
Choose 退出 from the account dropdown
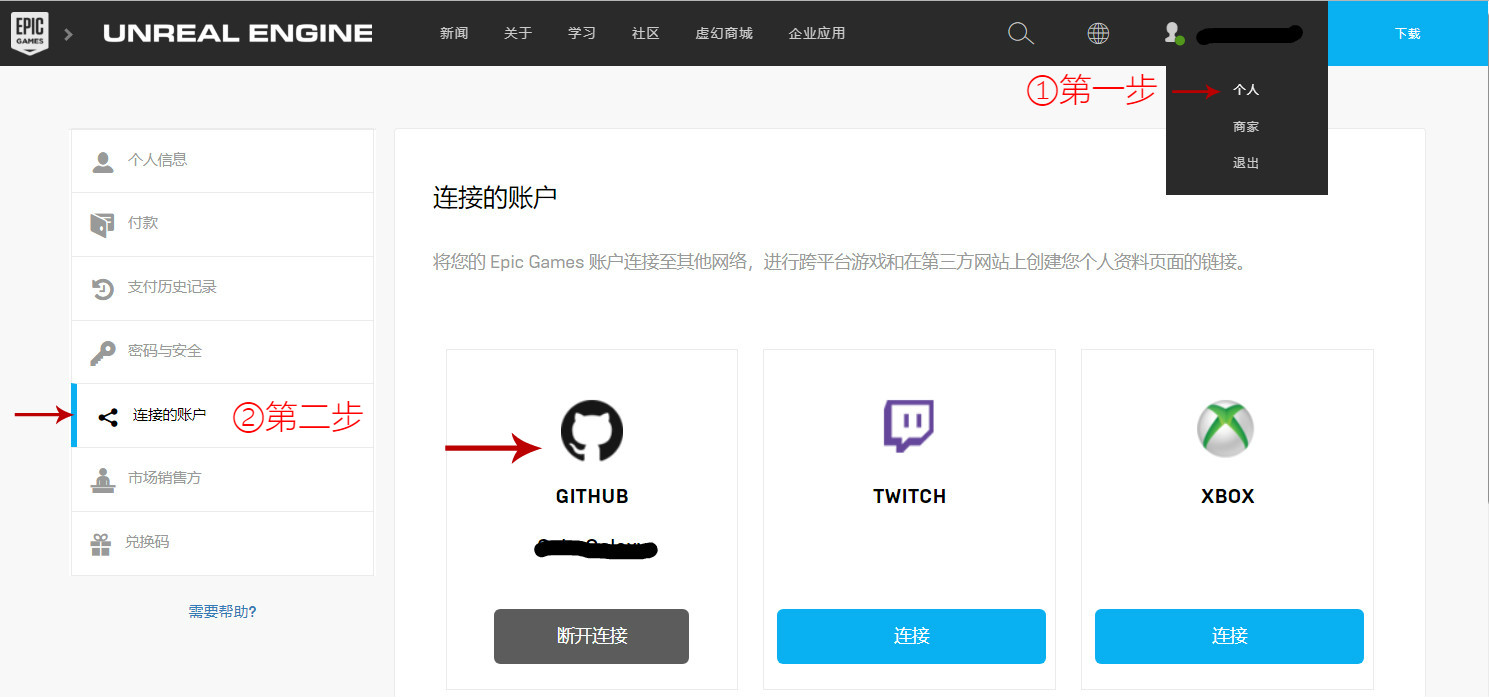pyautogui.click(x=1246, y=162)
